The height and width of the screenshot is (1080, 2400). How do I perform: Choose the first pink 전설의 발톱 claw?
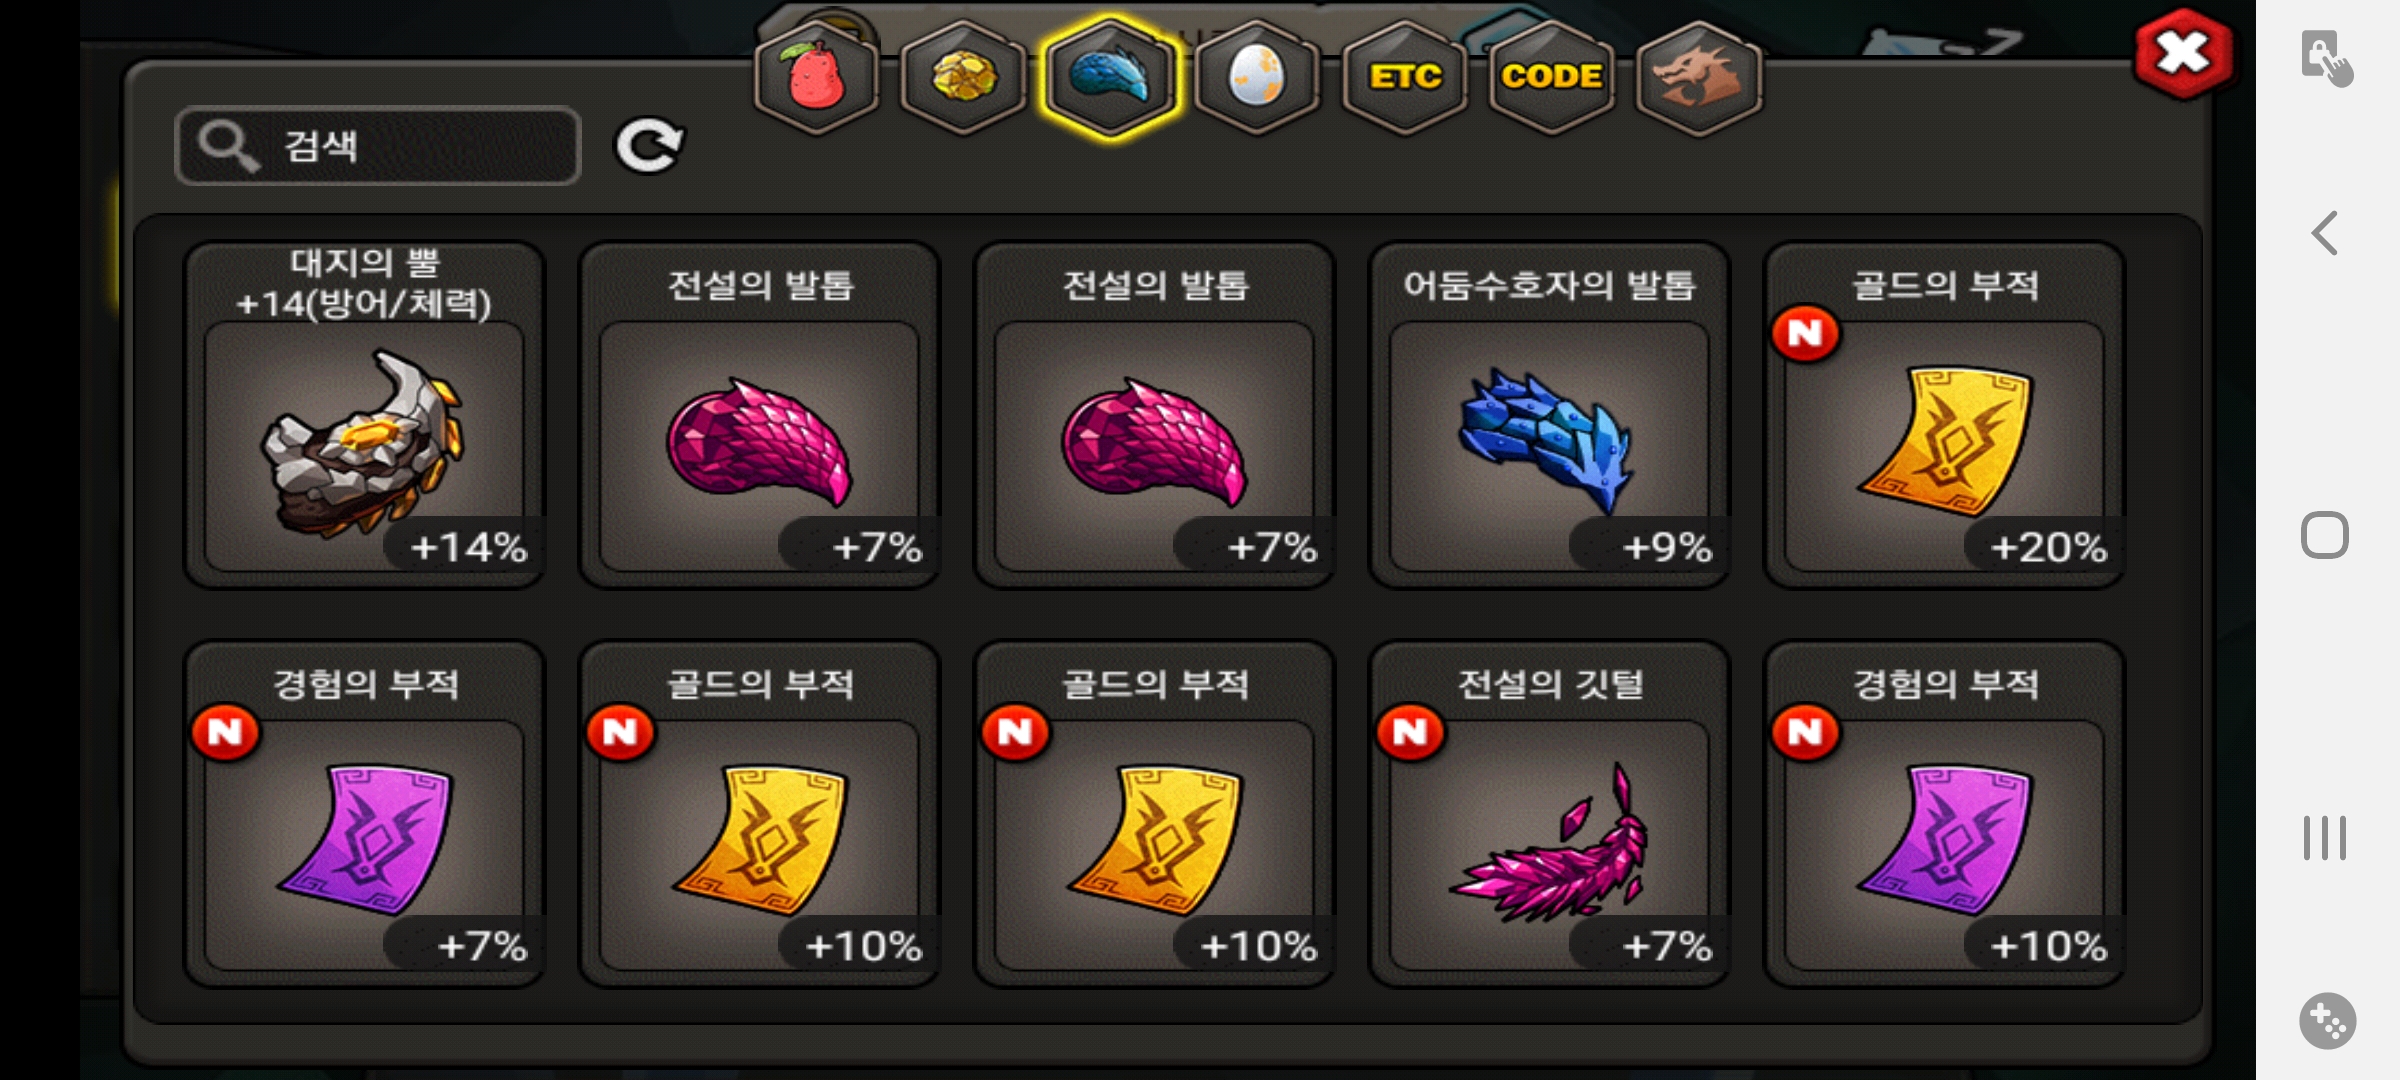pos(760,415)
